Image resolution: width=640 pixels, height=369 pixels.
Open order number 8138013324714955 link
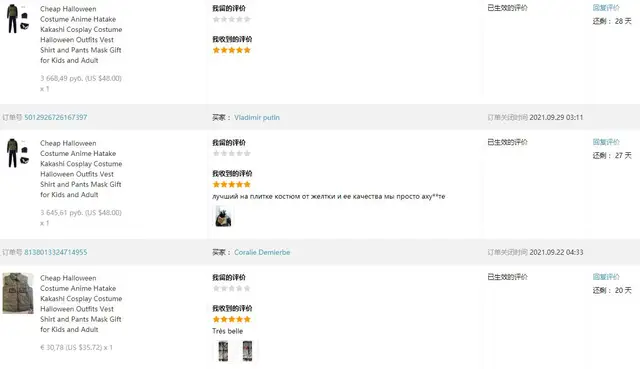56,252
